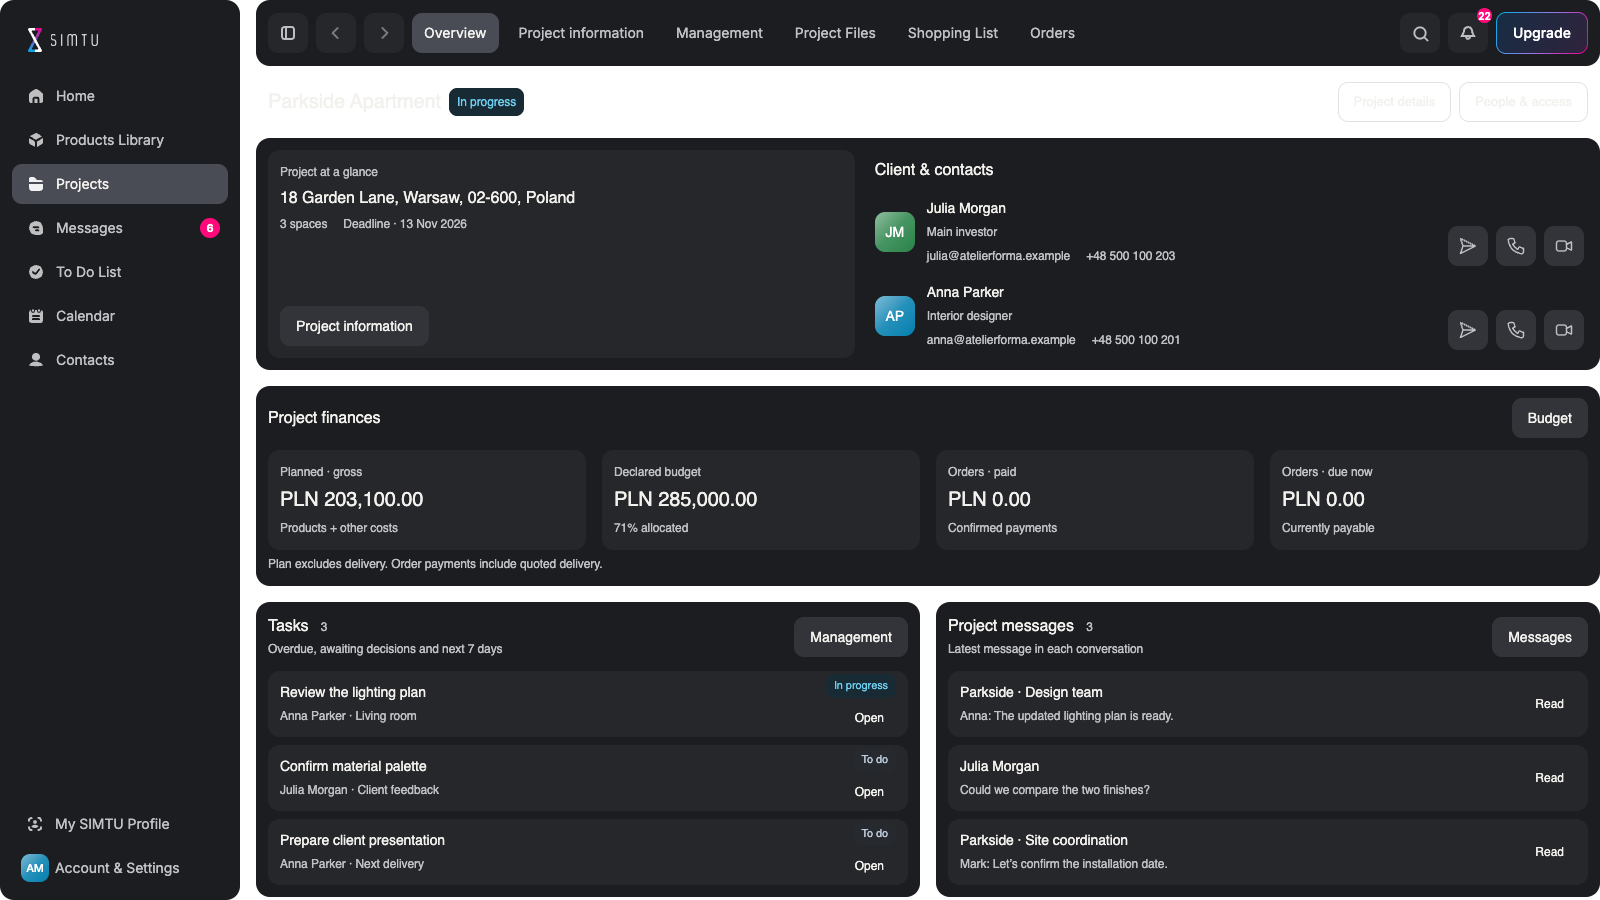Open the To Do List
The image size is (1600, 900).
(x=120, y=272)
